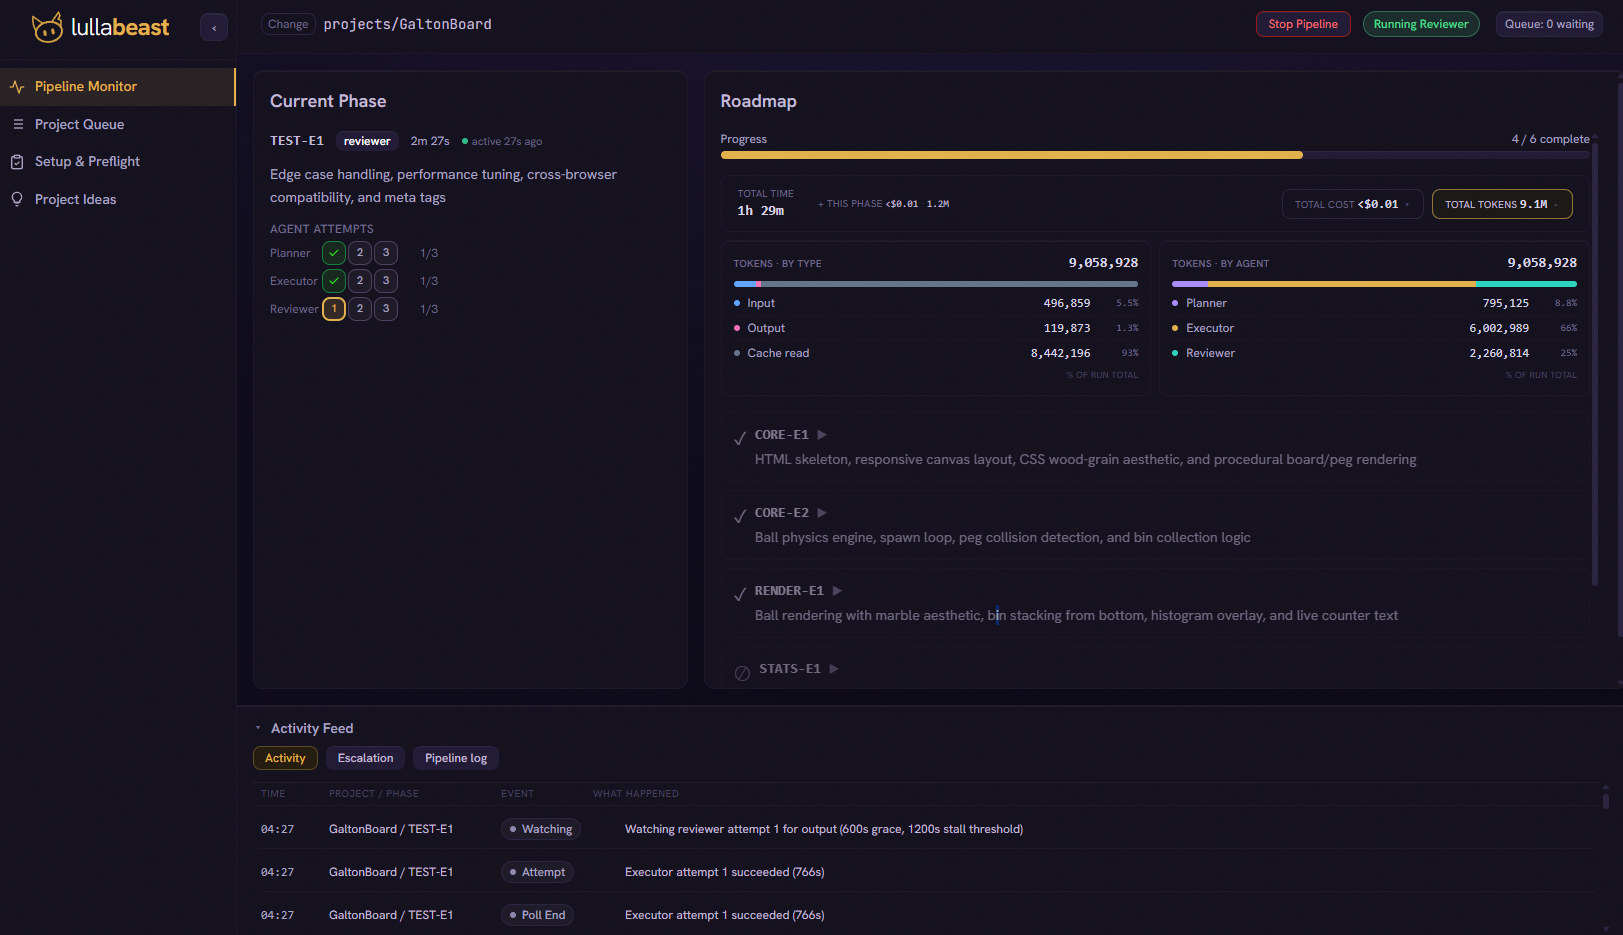Stop the running pipeline
The width and height of the screenshot is (1623, 935).
[x=1303, y=24]
